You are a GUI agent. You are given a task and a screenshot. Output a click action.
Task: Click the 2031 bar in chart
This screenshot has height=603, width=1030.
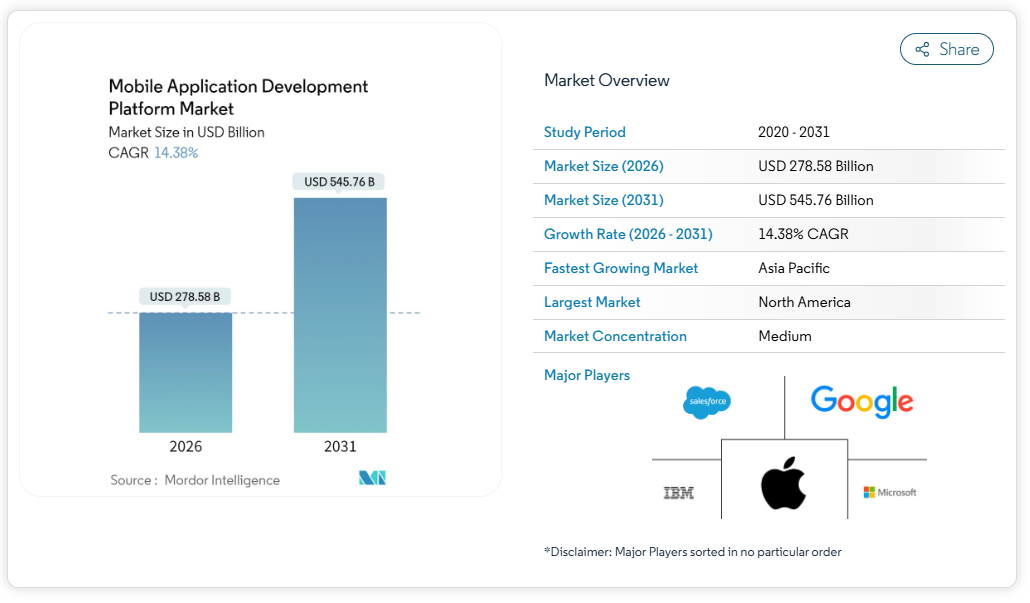point(340,315)
